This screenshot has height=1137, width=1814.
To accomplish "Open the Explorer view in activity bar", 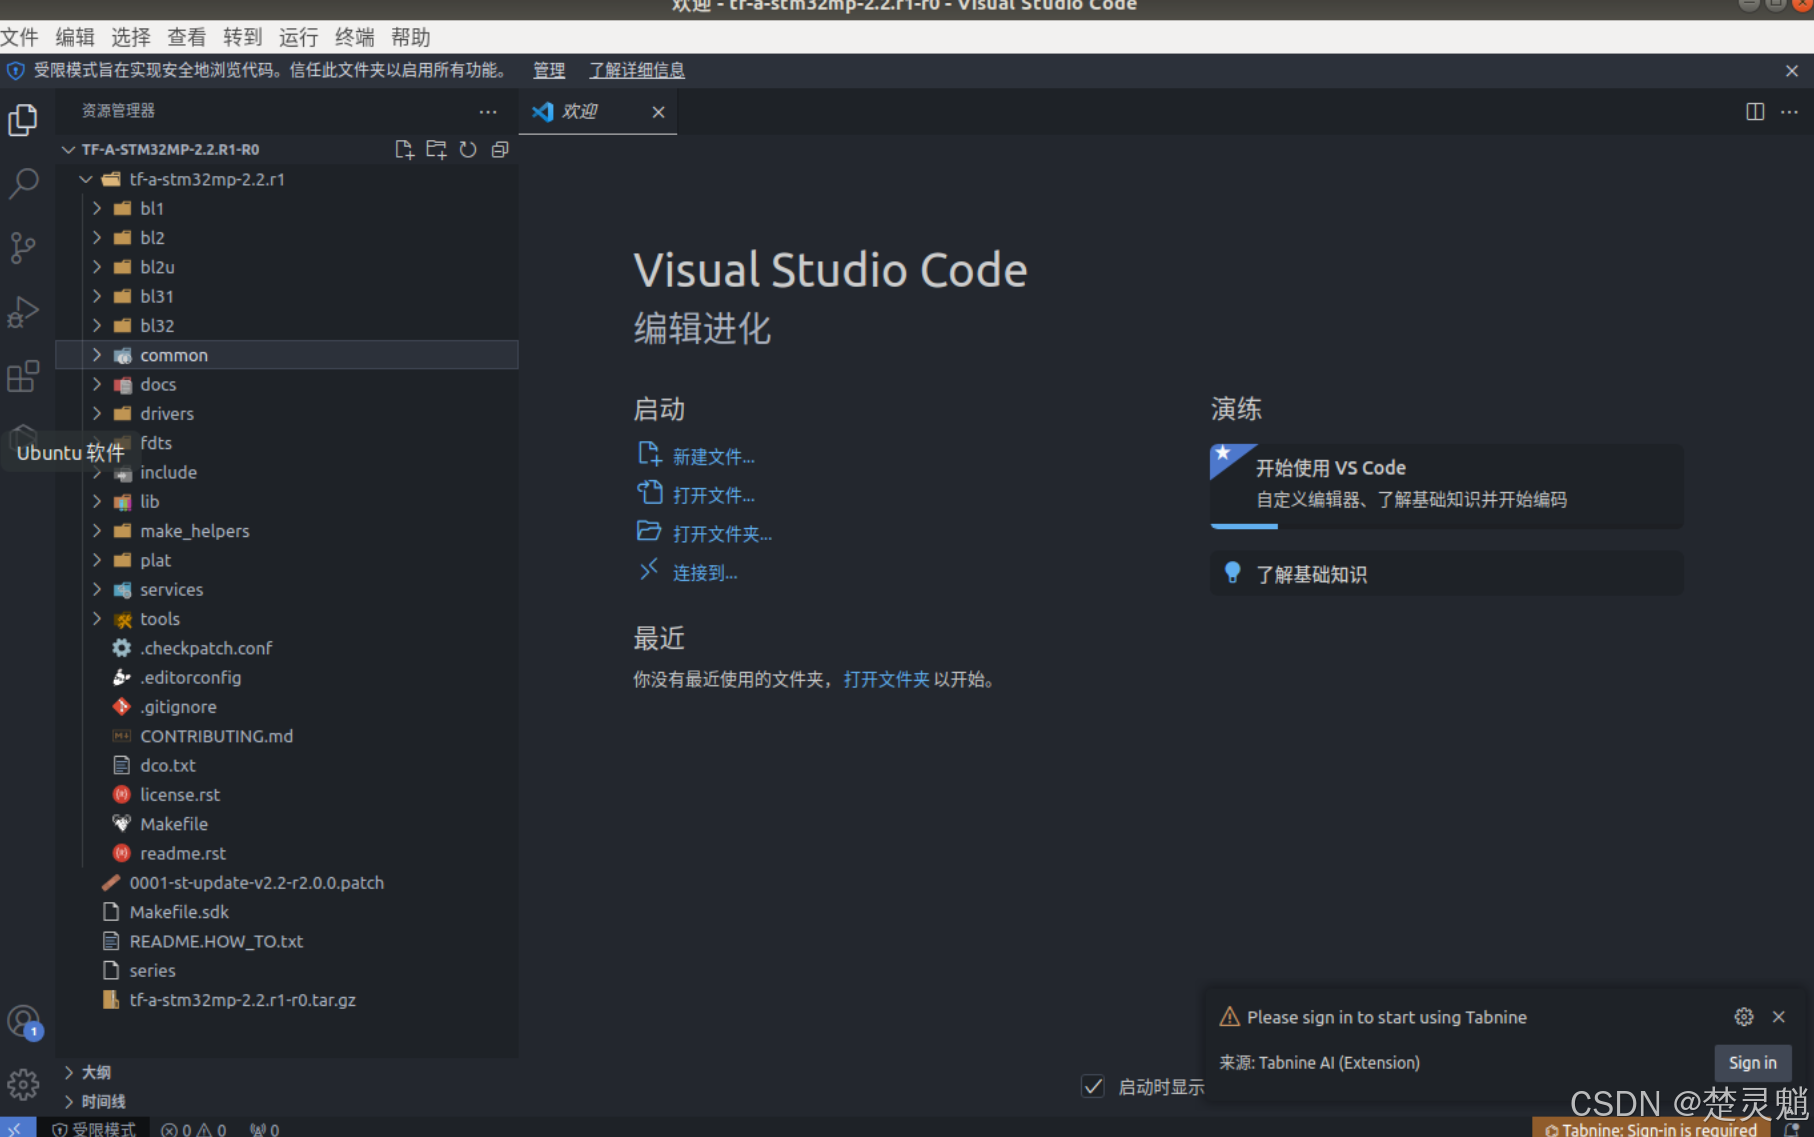I will (23, 120).
